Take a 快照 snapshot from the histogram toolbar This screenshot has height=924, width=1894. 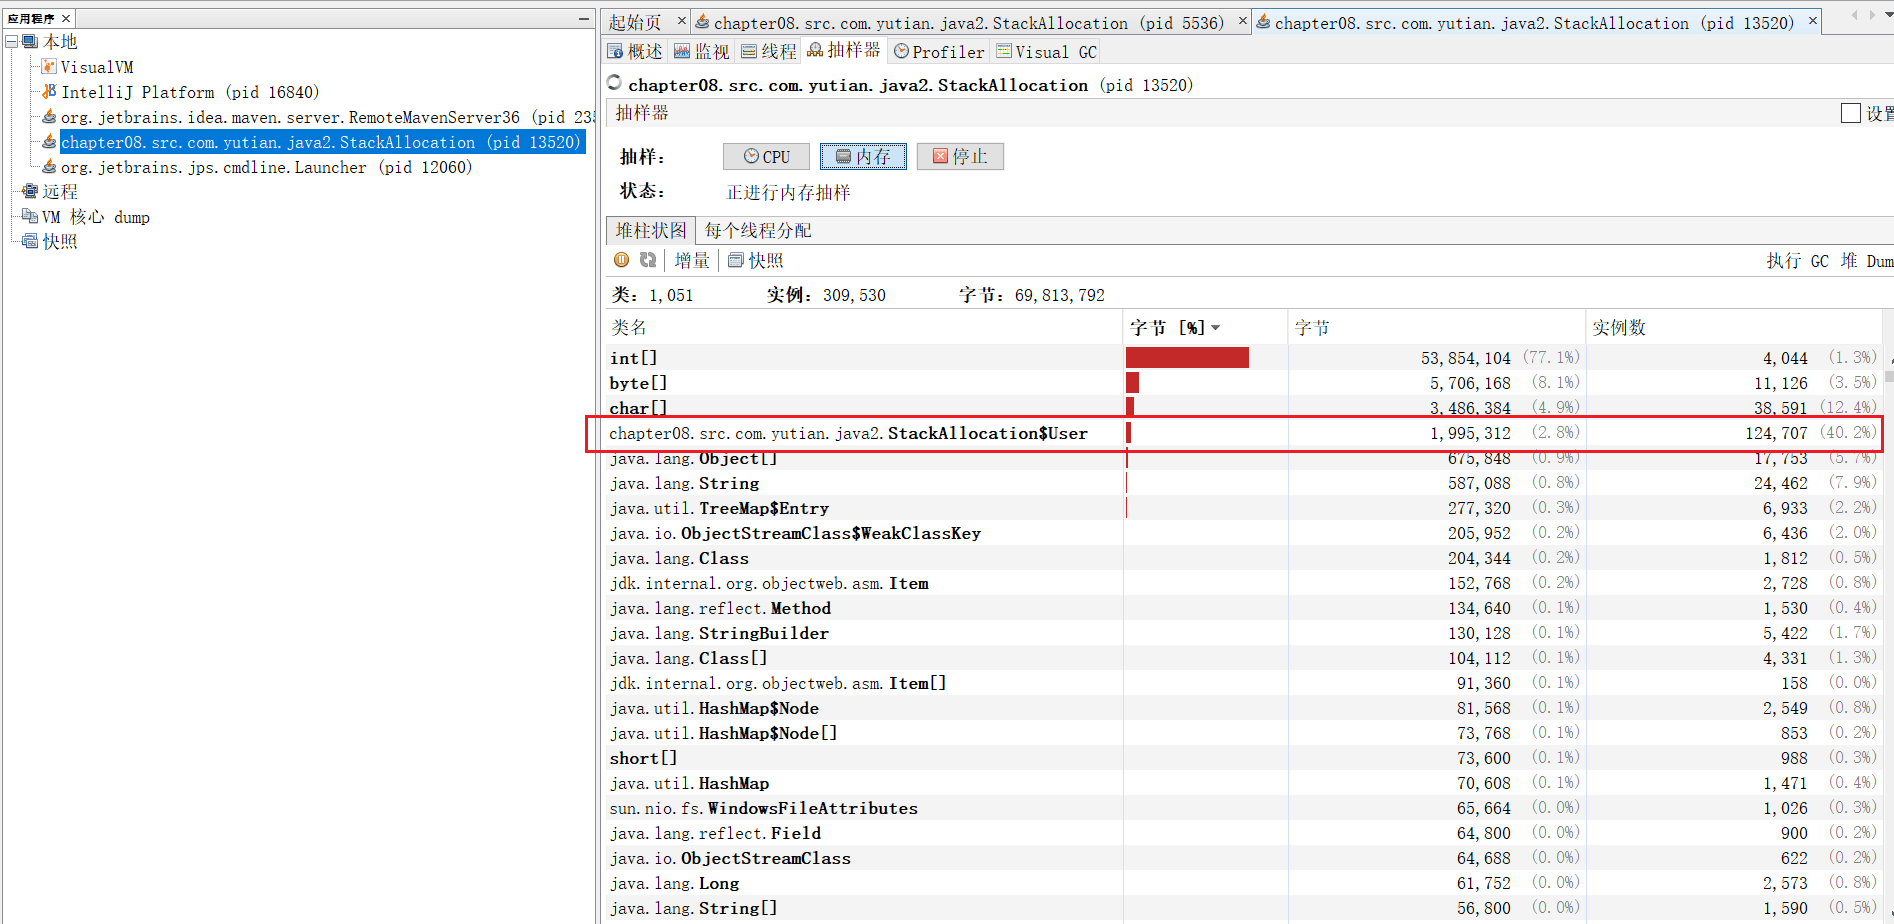coord(756,260)
